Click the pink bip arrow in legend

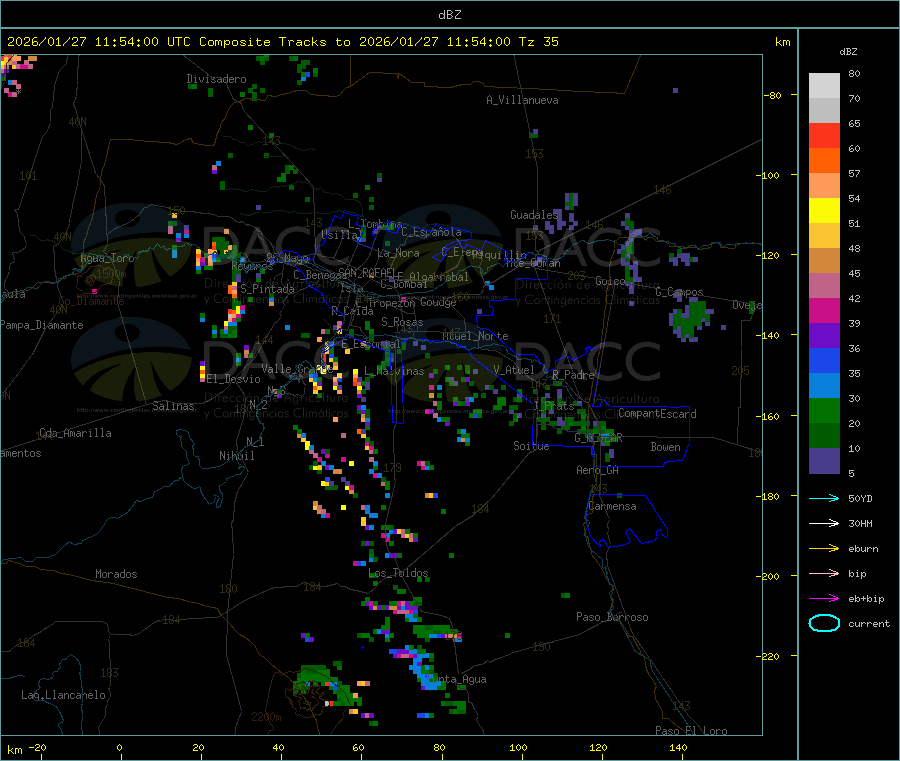pos(824,573)
